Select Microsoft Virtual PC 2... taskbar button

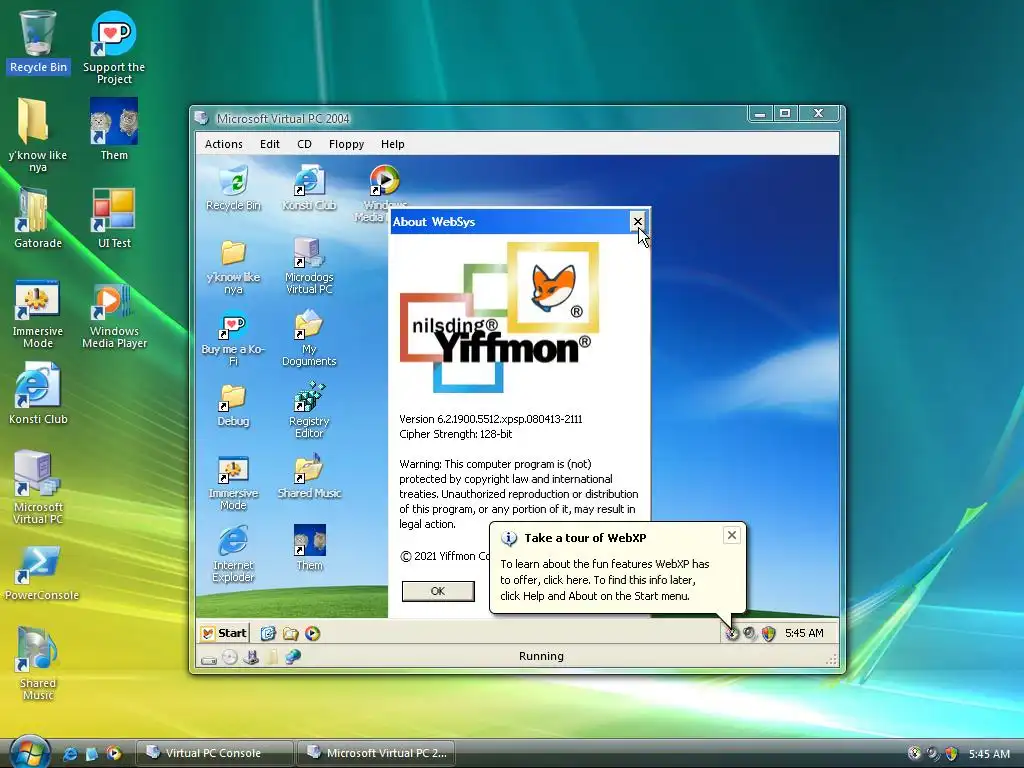click(x=376, y=753)
